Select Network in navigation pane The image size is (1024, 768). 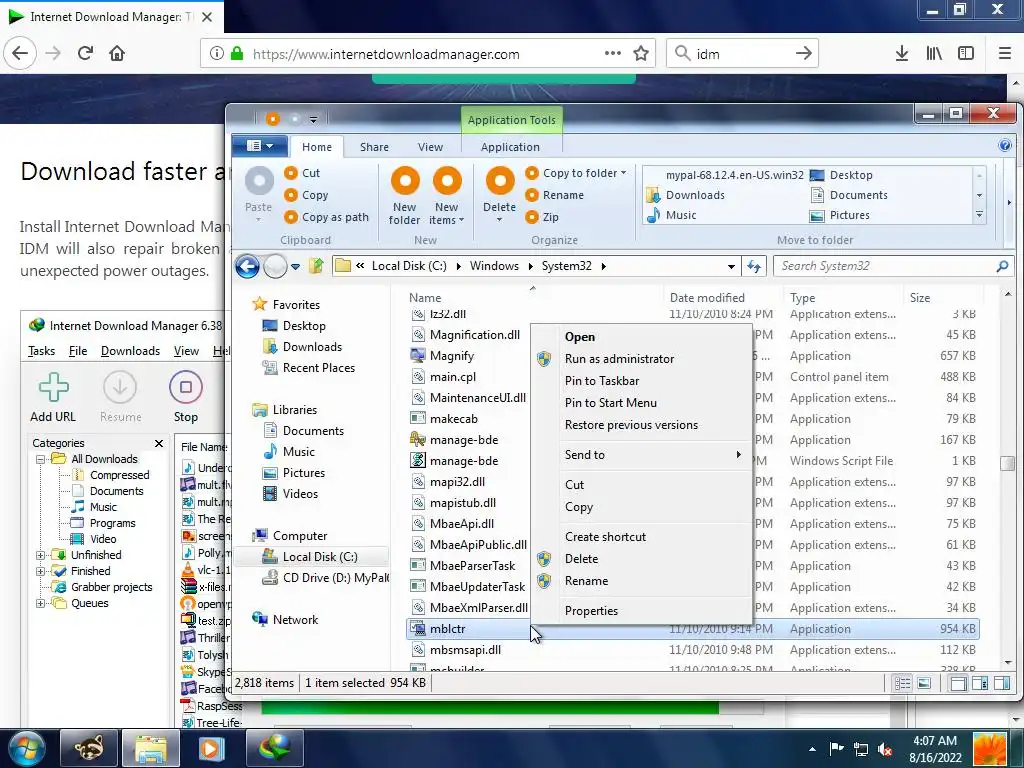point(285,620)
